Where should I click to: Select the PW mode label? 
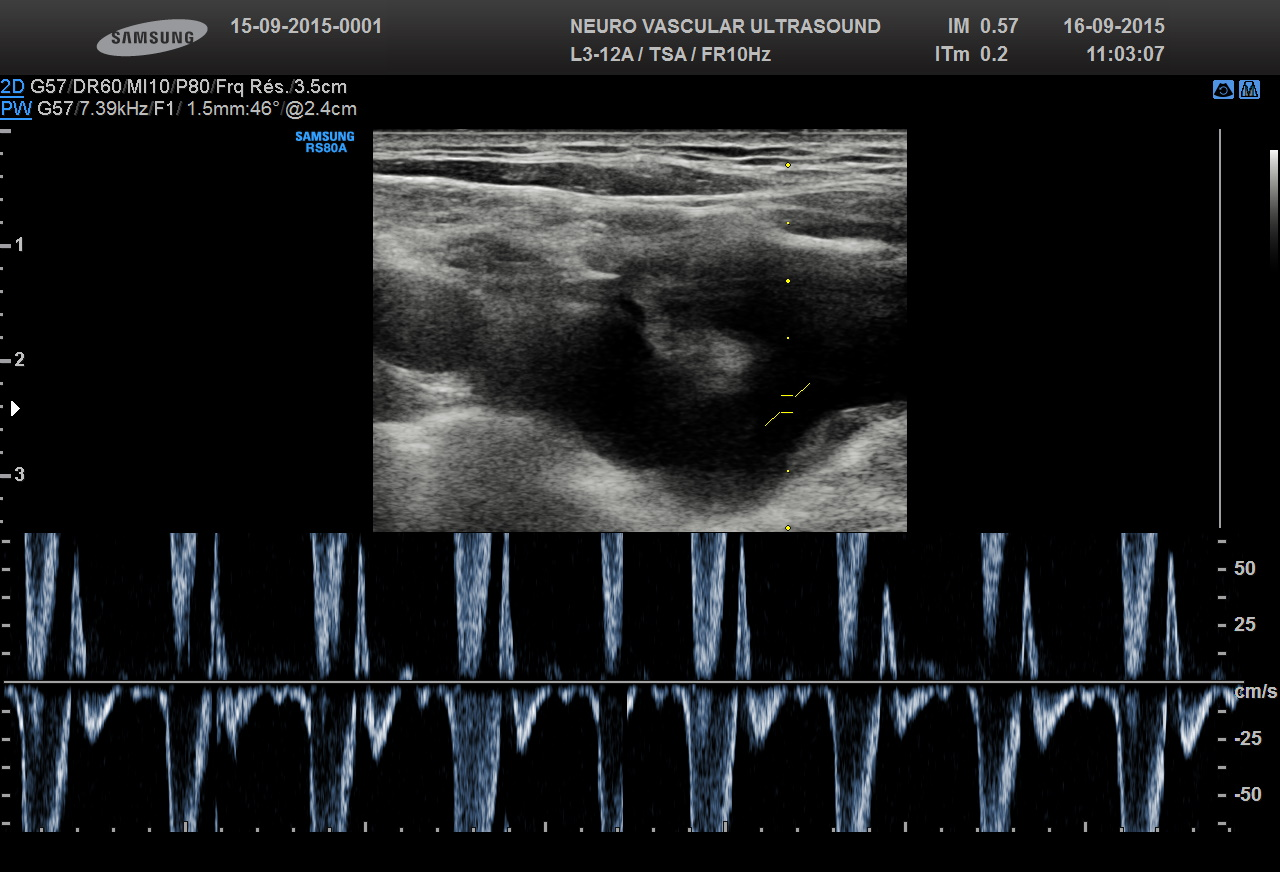(x=15, y=109)
